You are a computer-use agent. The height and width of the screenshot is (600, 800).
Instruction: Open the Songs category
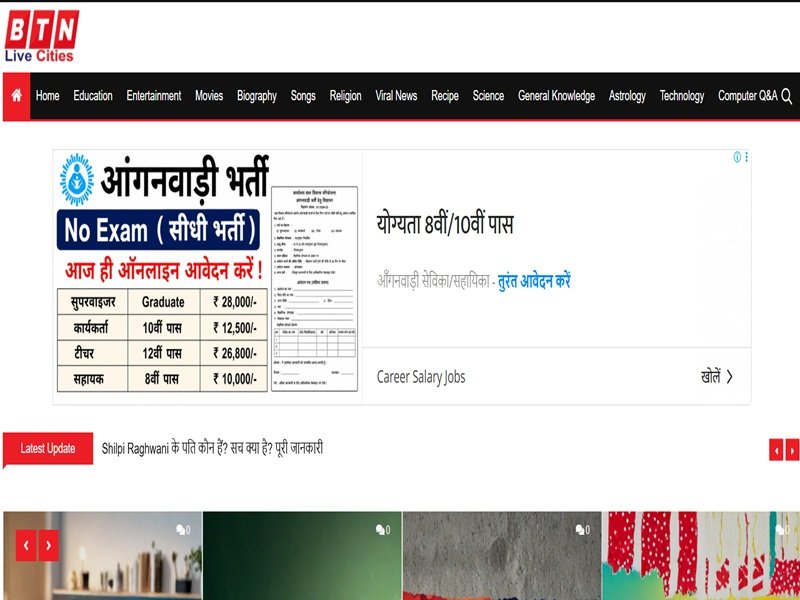303,96
